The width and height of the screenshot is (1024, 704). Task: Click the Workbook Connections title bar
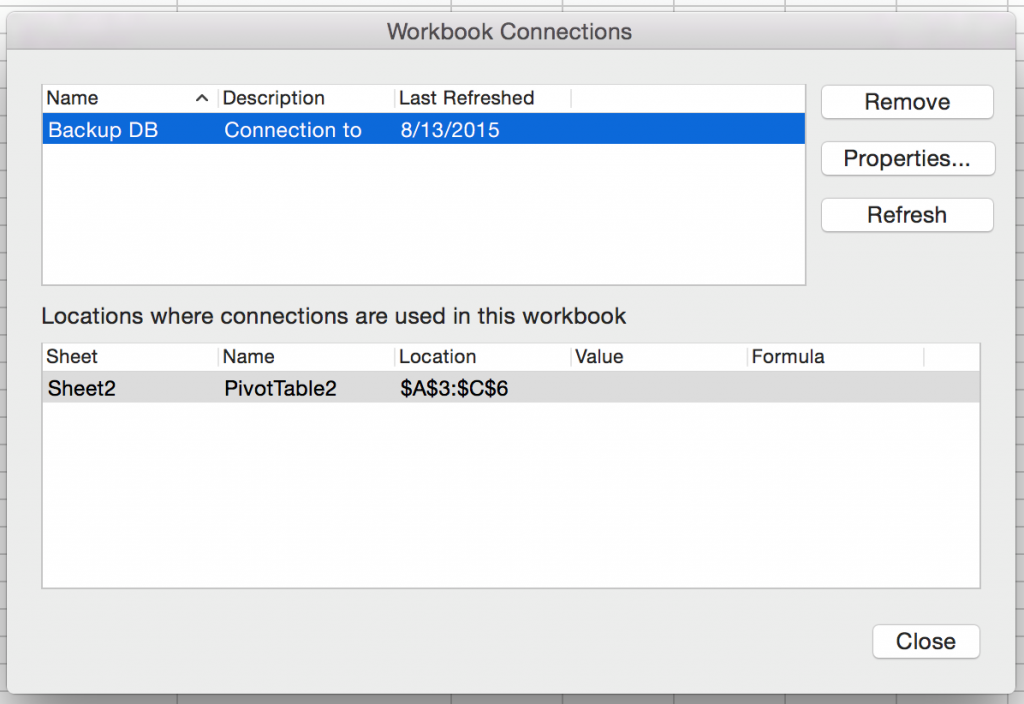coord(511,31)
